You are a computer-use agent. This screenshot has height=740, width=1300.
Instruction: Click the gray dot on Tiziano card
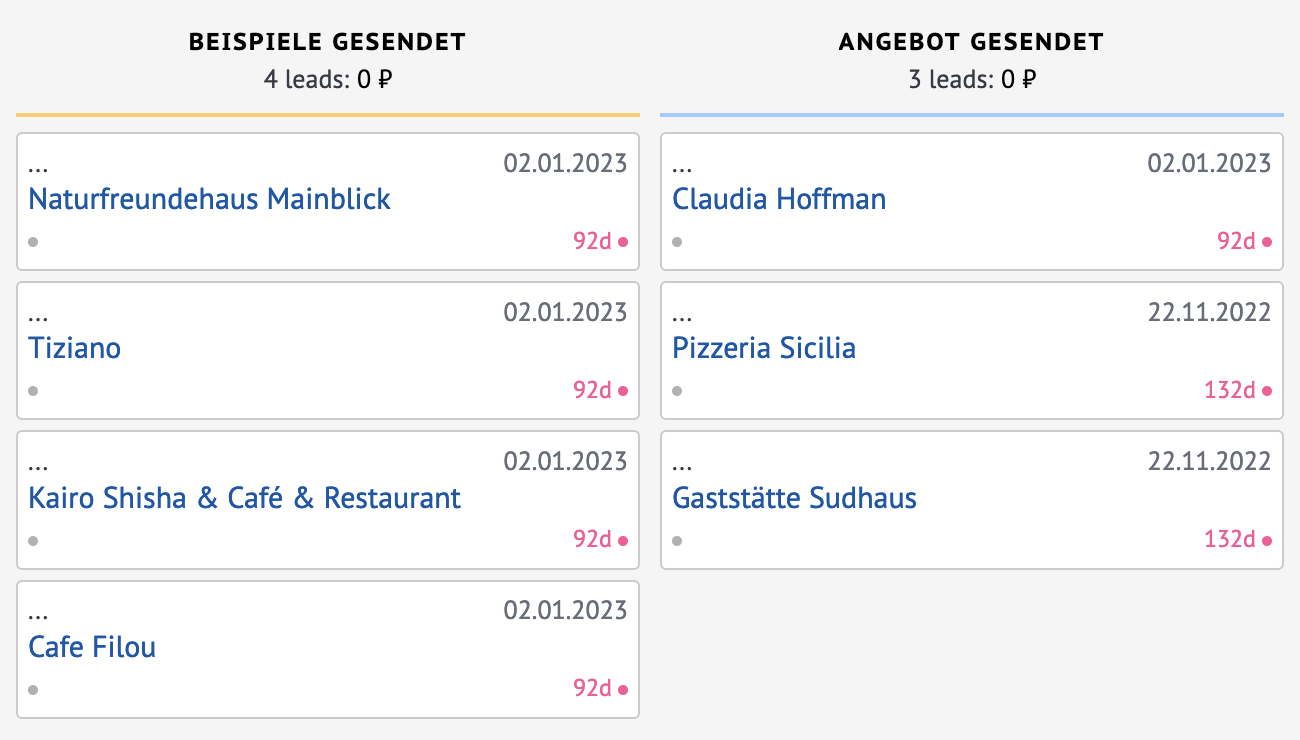[33, 391]
